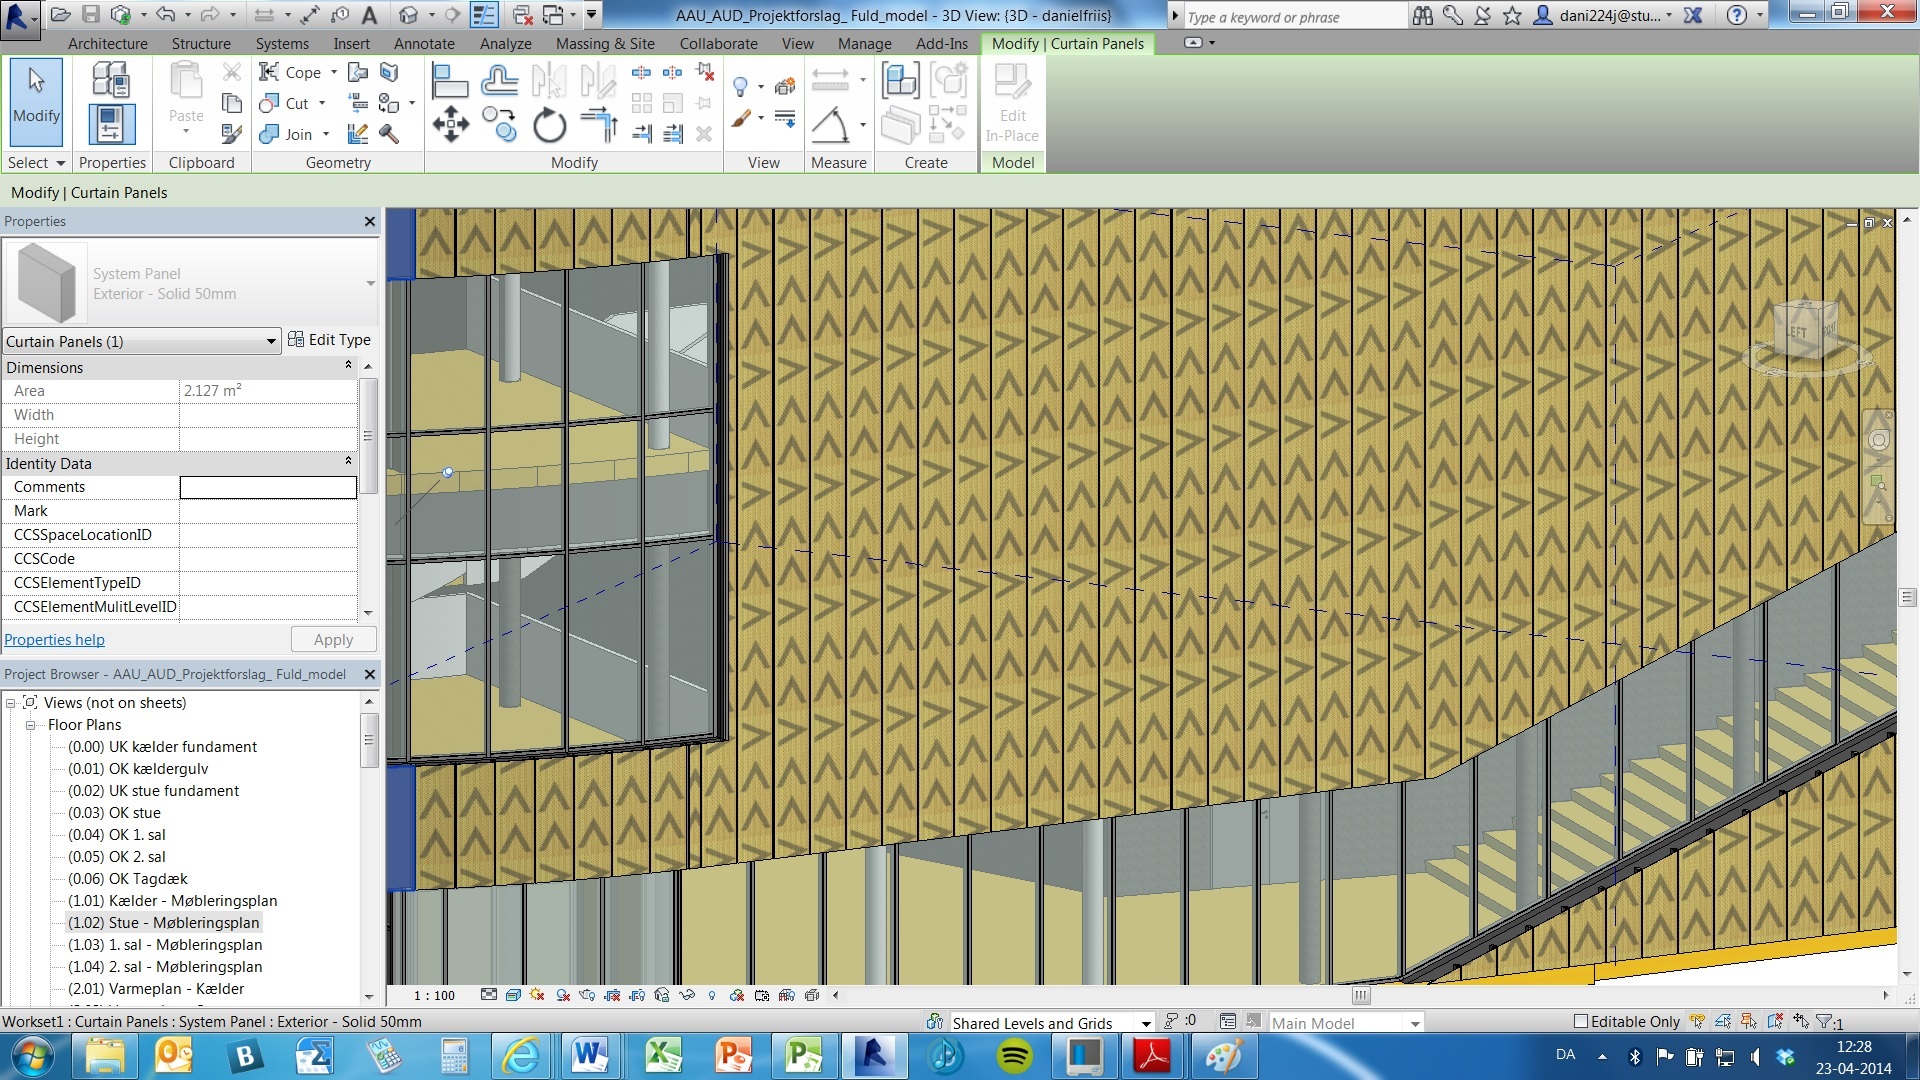Click the Offset tool icon
Image resolution: width=1920 pixels, height=1080 pixels.
[x=499, y=80]
